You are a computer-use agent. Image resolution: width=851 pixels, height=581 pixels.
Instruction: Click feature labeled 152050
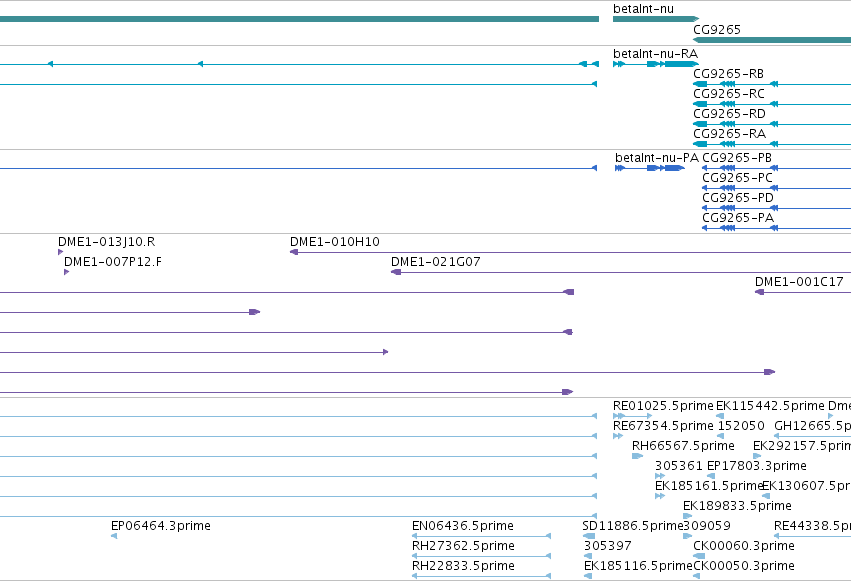pyautogui.click(x=741, y=426)
